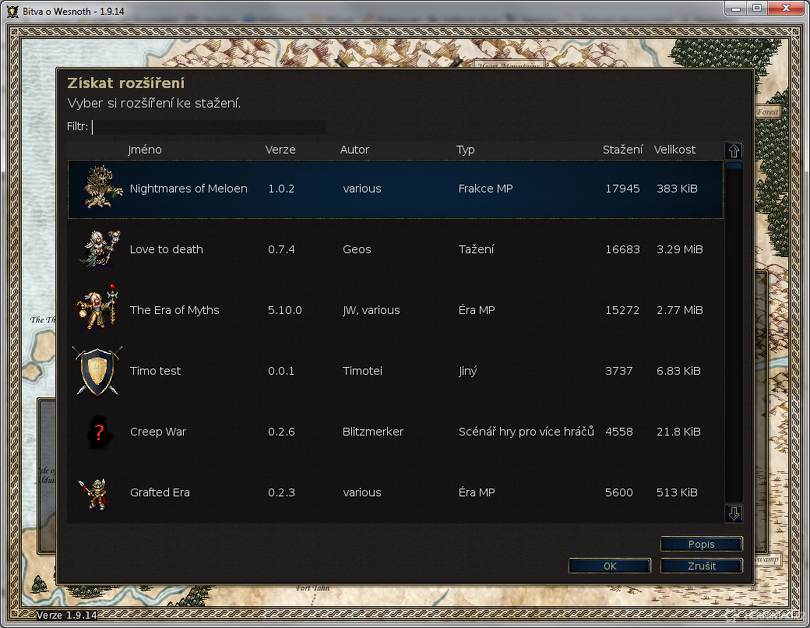Cancel the dialog with Zrušit

[x=702, y=566]
